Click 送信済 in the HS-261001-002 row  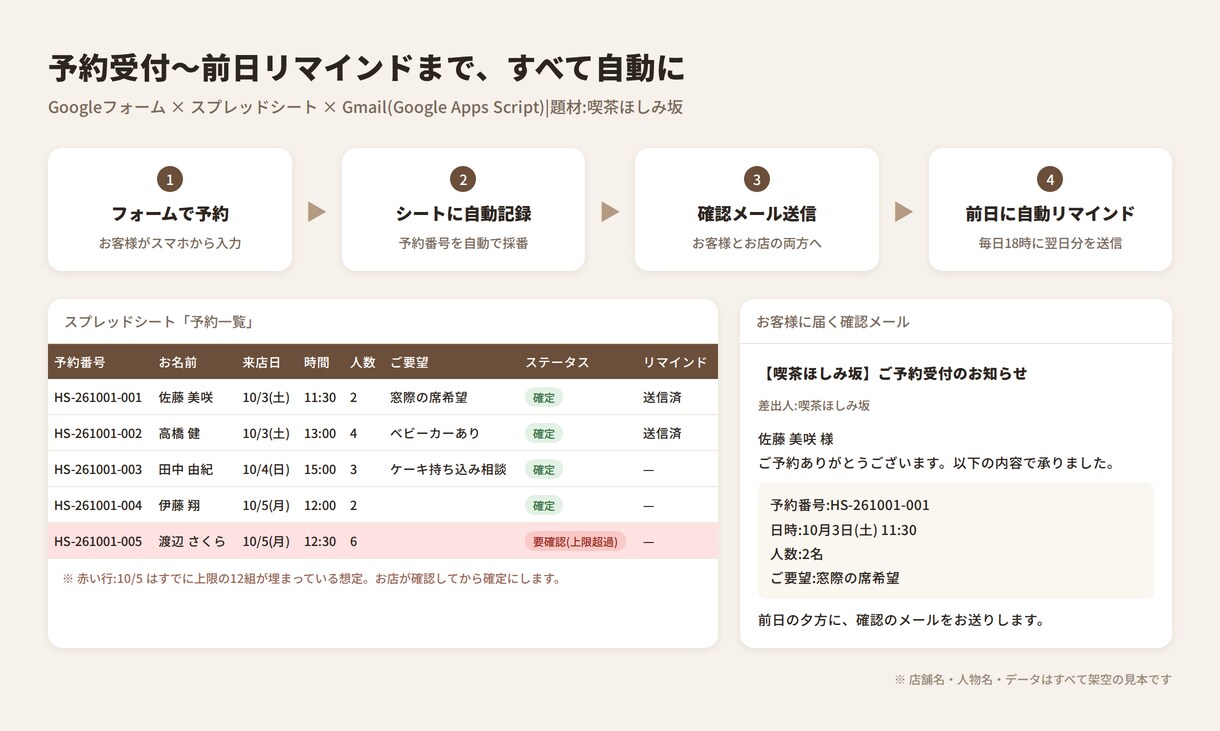662,433
